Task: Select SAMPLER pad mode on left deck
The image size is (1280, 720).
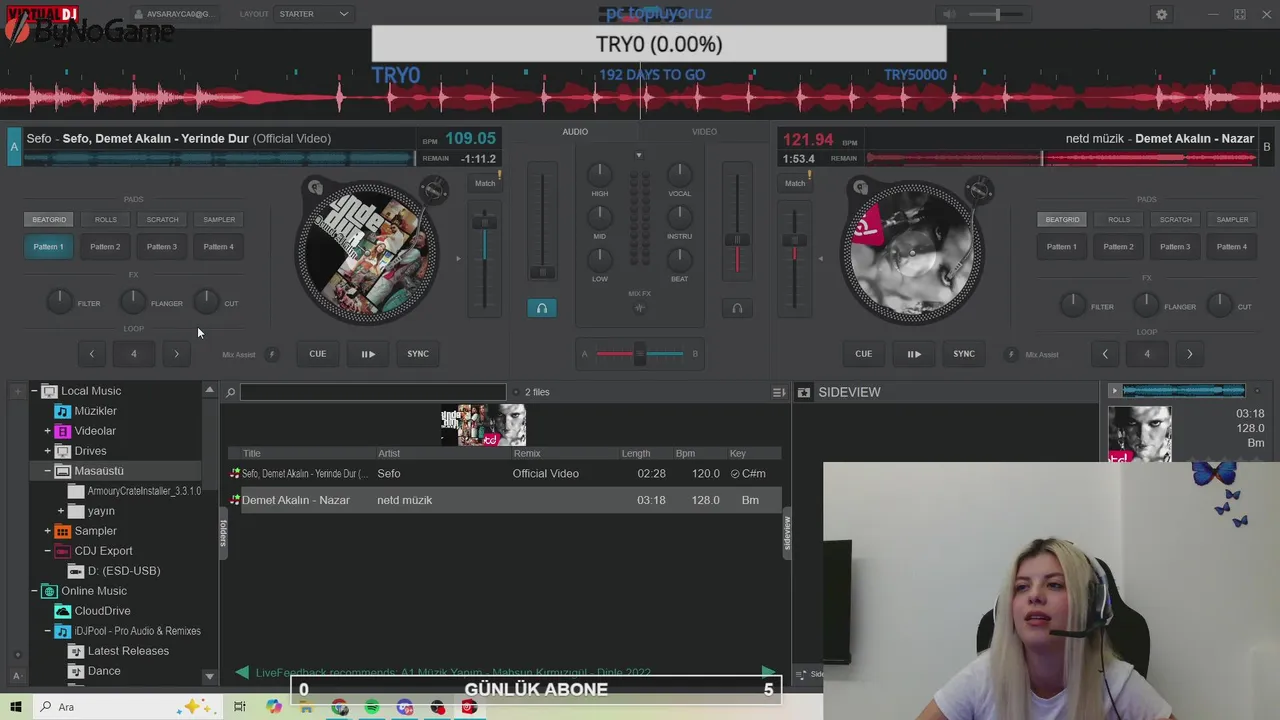Action: tap(219, 220)
